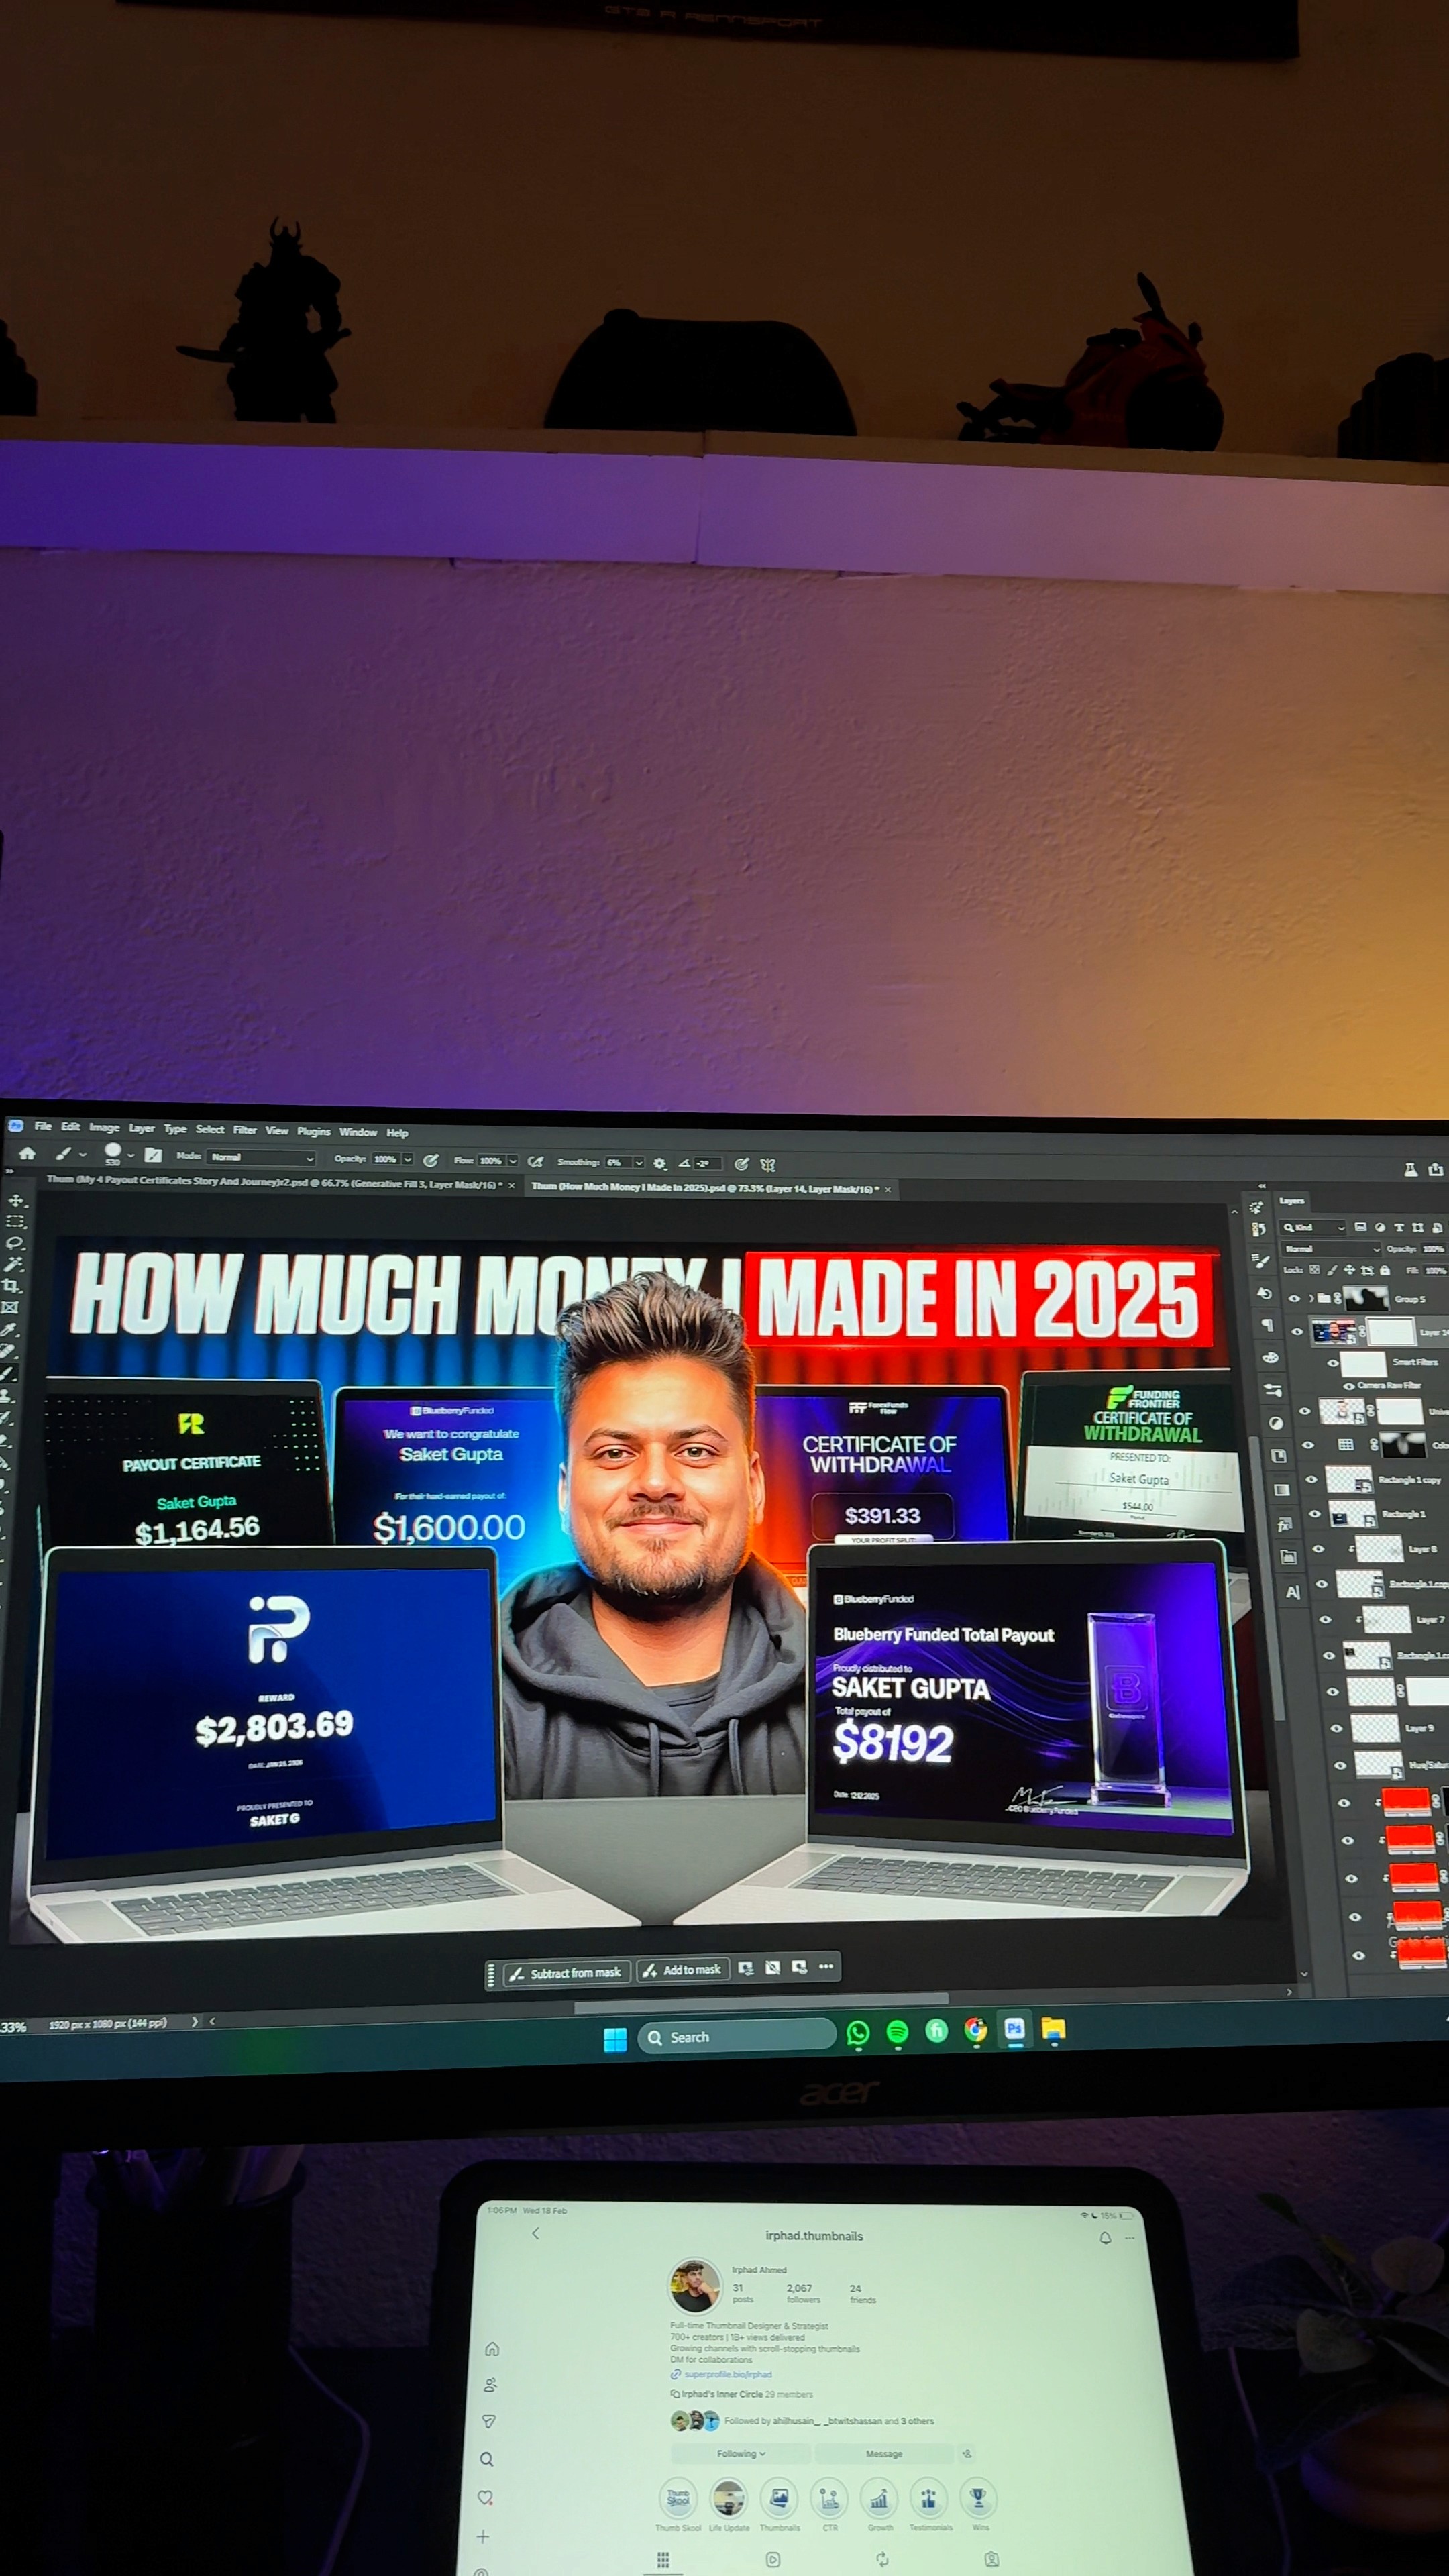Open File Explorer from the taskbar
Image resolution: width=1449 pixels, height=2576 pixels.
pyautogui.click(x=1053, y=2028)
